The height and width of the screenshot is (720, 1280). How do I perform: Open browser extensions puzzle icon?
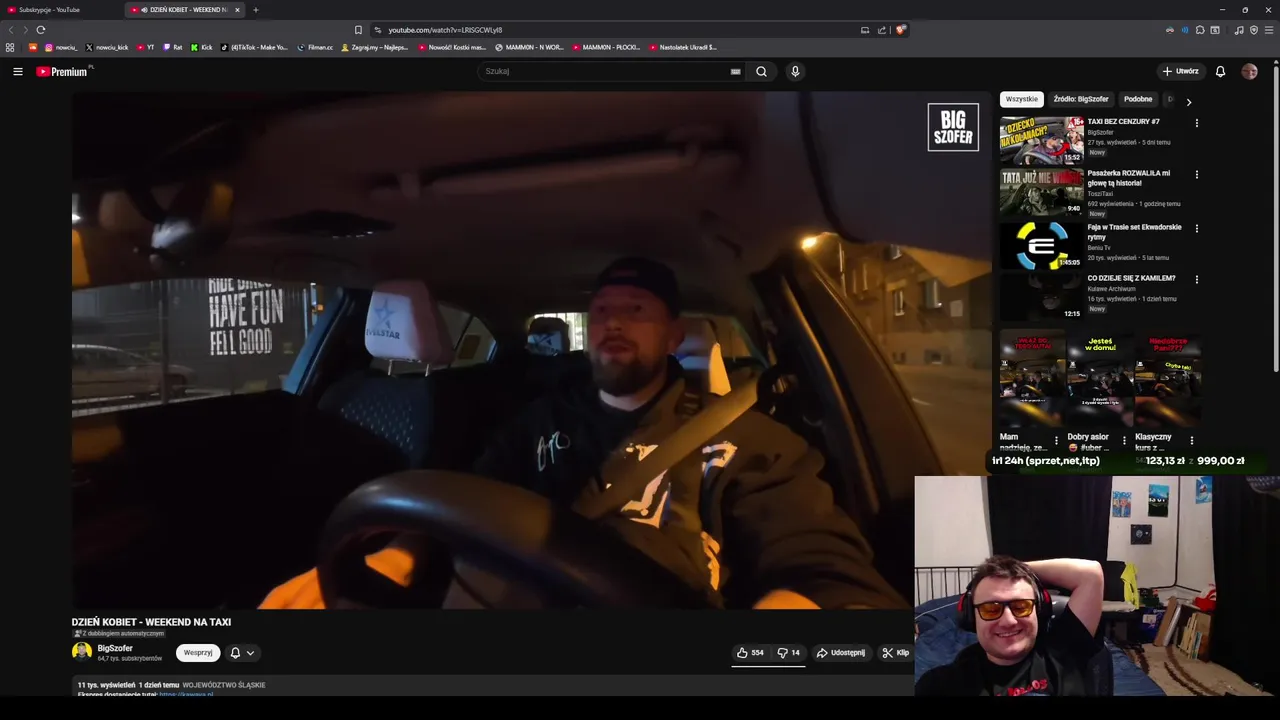1200,30
